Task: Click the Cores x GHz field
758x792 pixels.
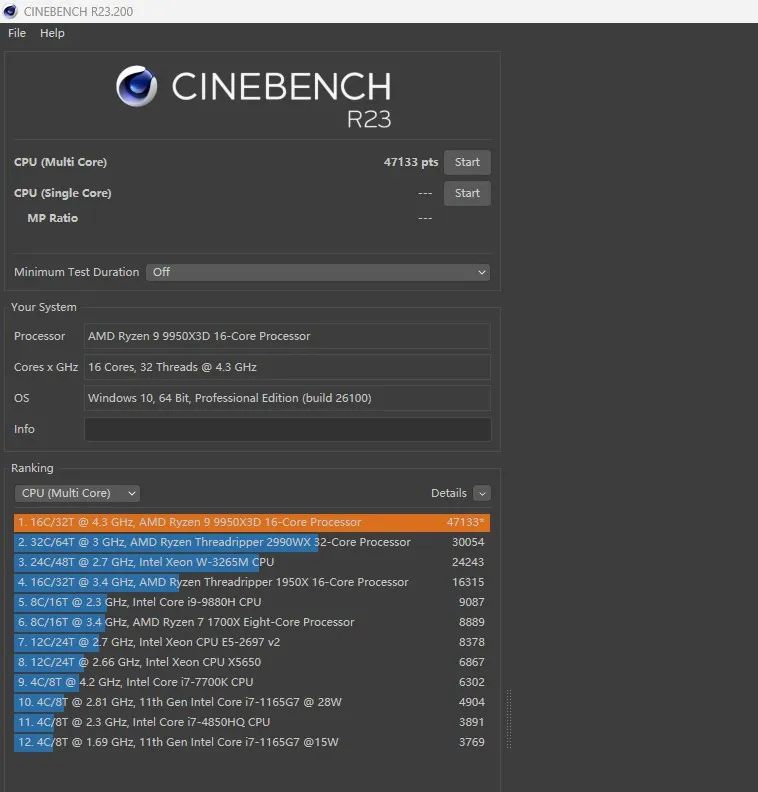Action: [287, 367]
